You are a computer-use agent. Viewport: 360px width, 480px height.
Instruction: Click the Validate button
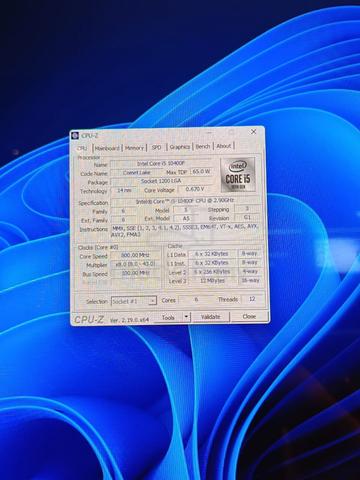click(x=211, y=317)
